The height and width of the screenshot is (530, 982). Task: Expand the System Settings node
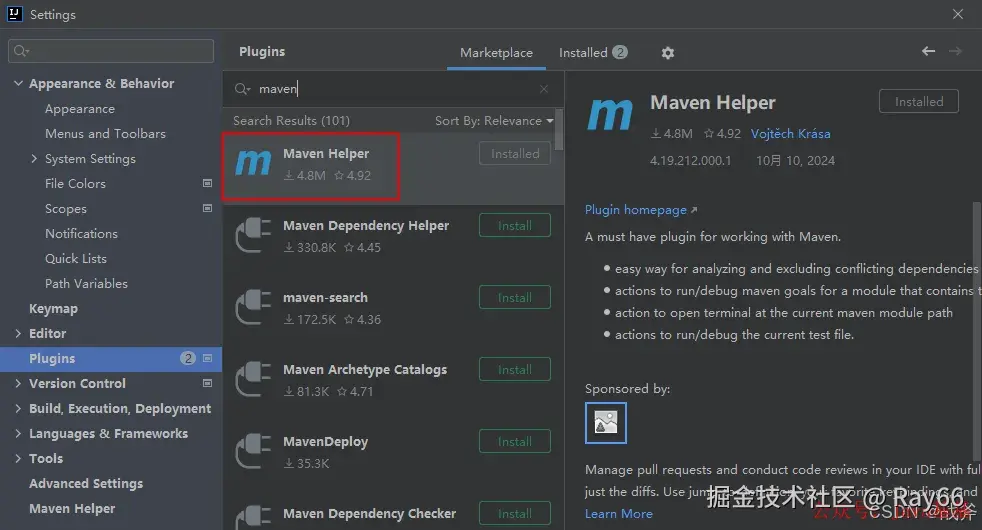pos(34,158)
